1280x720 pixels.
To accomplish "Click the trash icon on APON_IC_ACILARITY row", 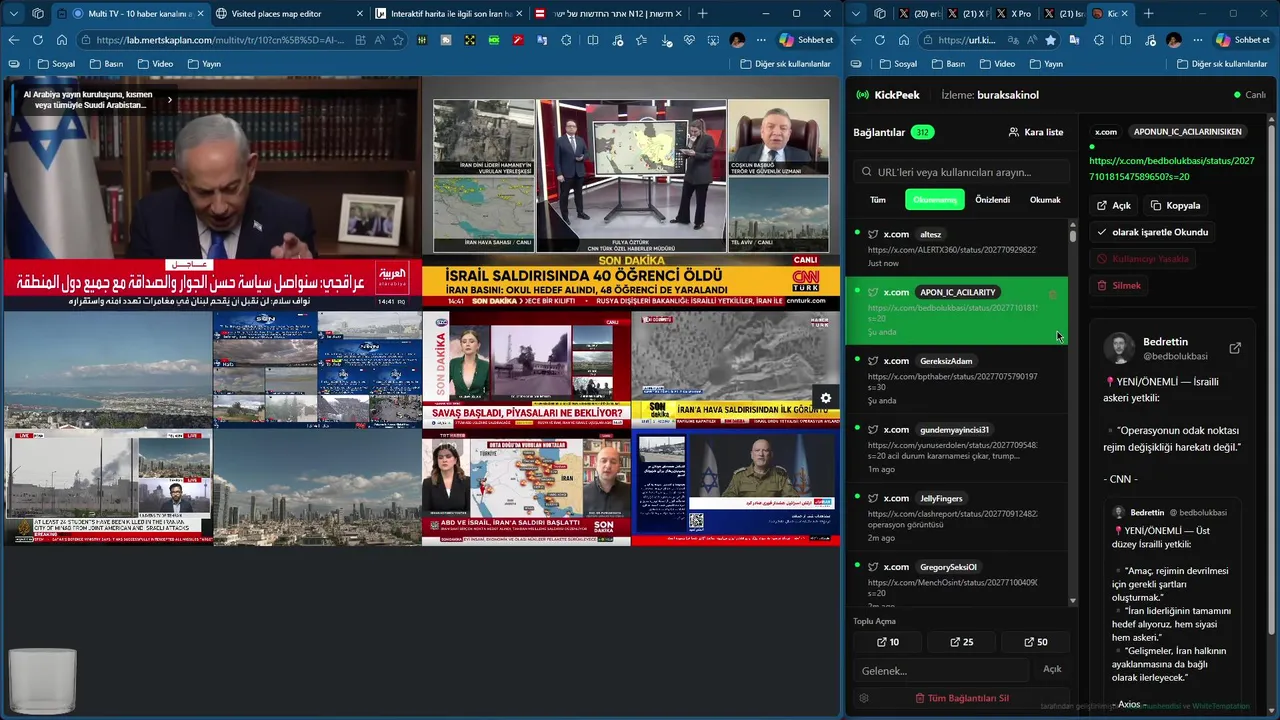I will (1052, 294).
